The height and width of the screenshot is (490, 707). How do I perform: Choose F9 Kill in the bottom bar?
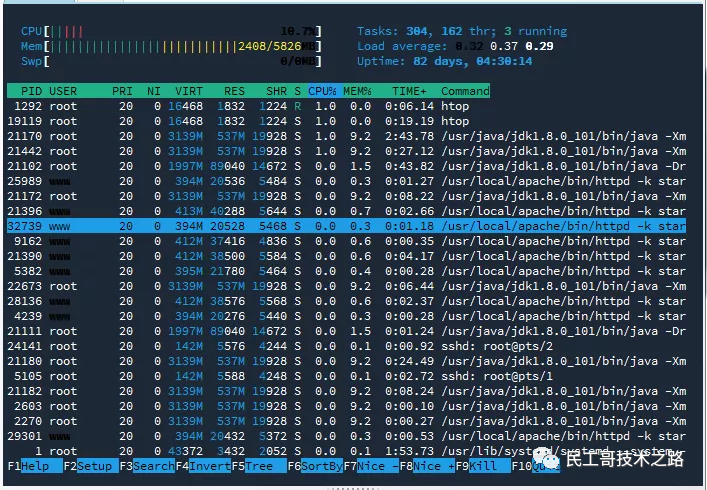483,466
